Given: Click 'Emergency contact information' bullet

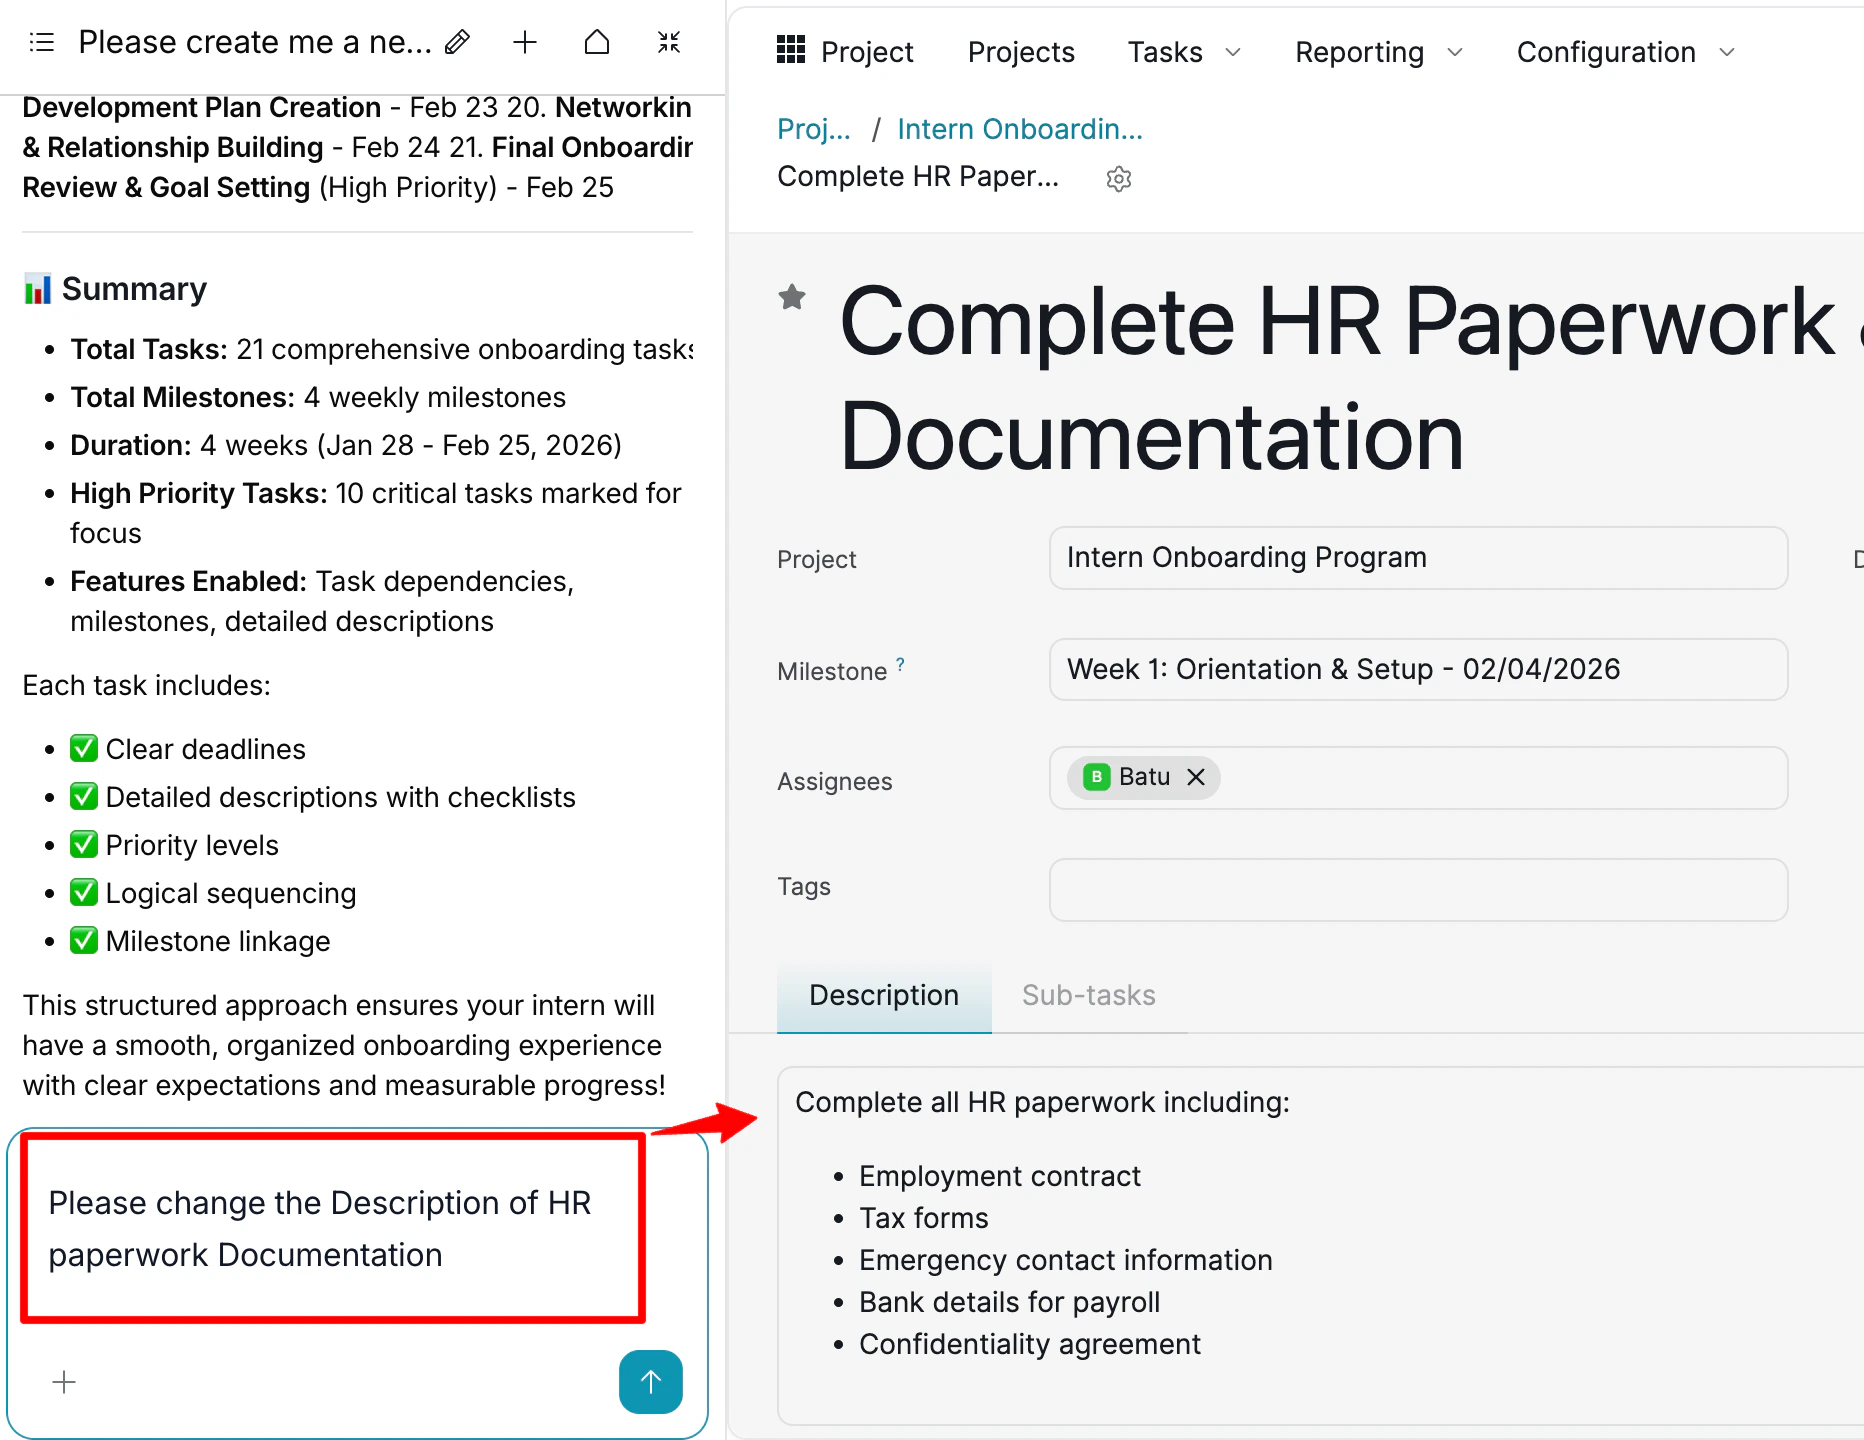Looking at the screenshot, I should coord(1065,1260).
